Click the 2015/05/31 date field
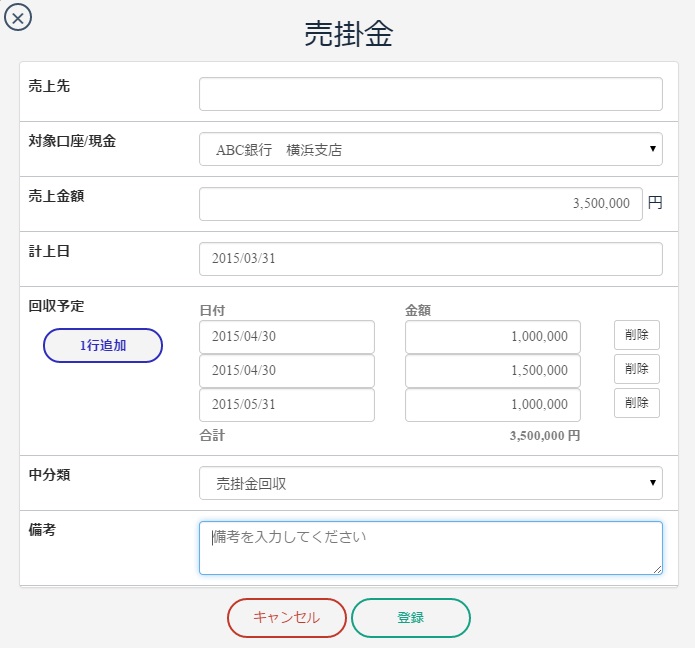Screen dimensions: 695x648 (x=287, y=405)
